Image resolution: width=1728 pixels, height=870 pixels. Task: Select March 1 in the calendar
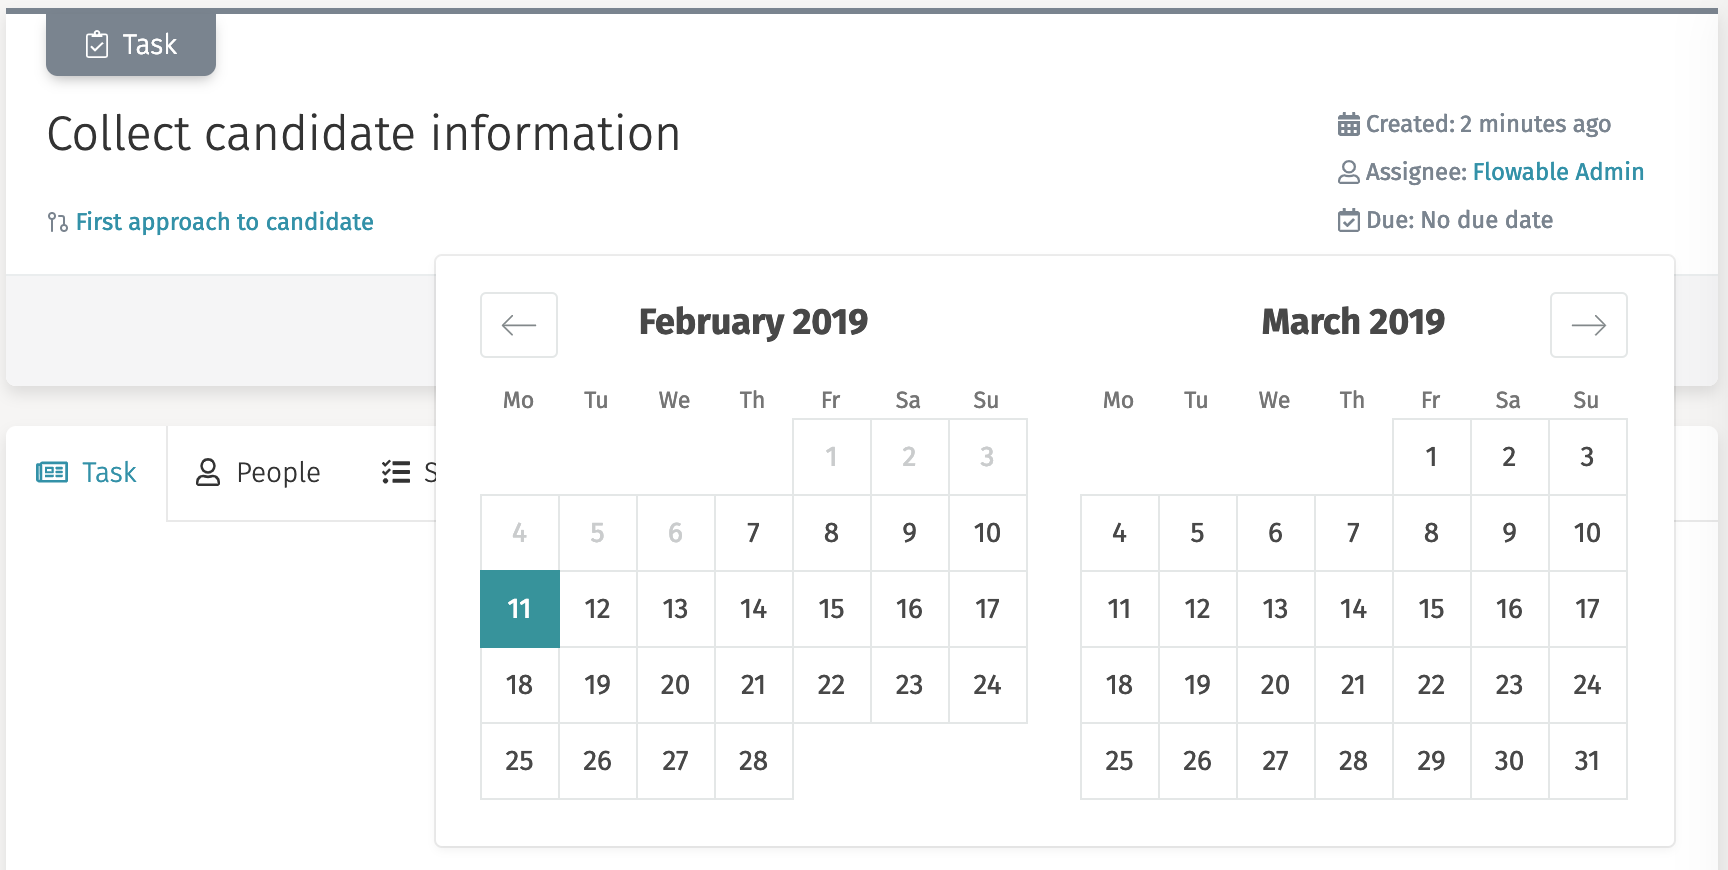click(1431, 457)
